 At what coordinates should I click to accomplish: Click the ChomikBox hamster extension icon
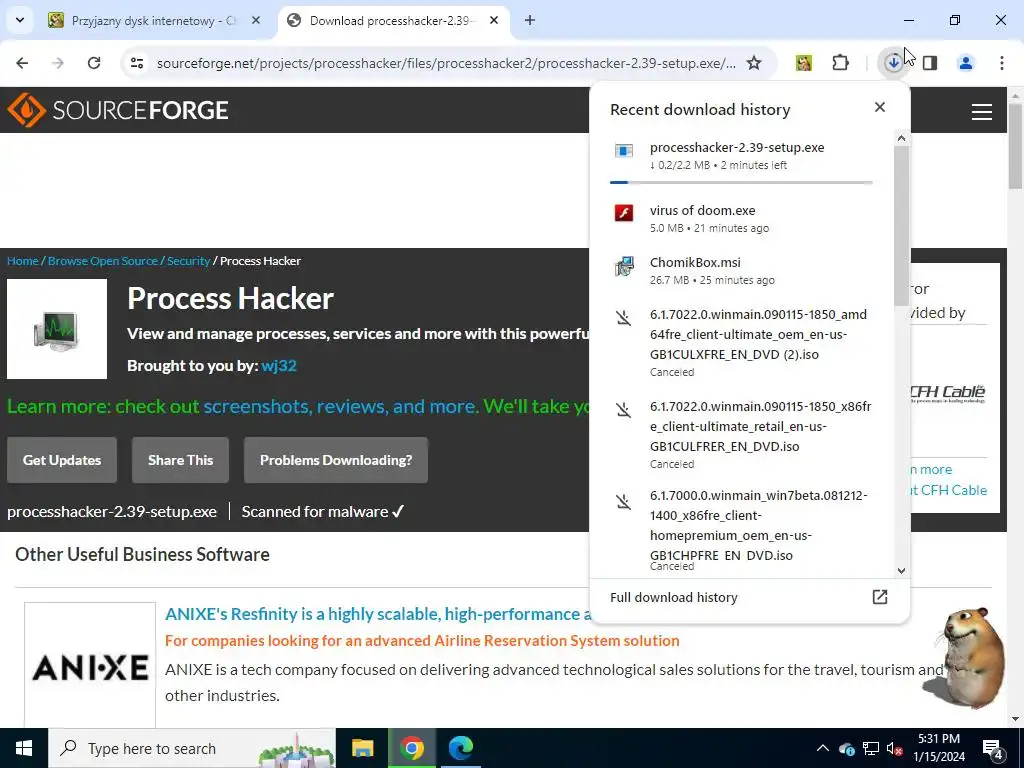[804, 63]
